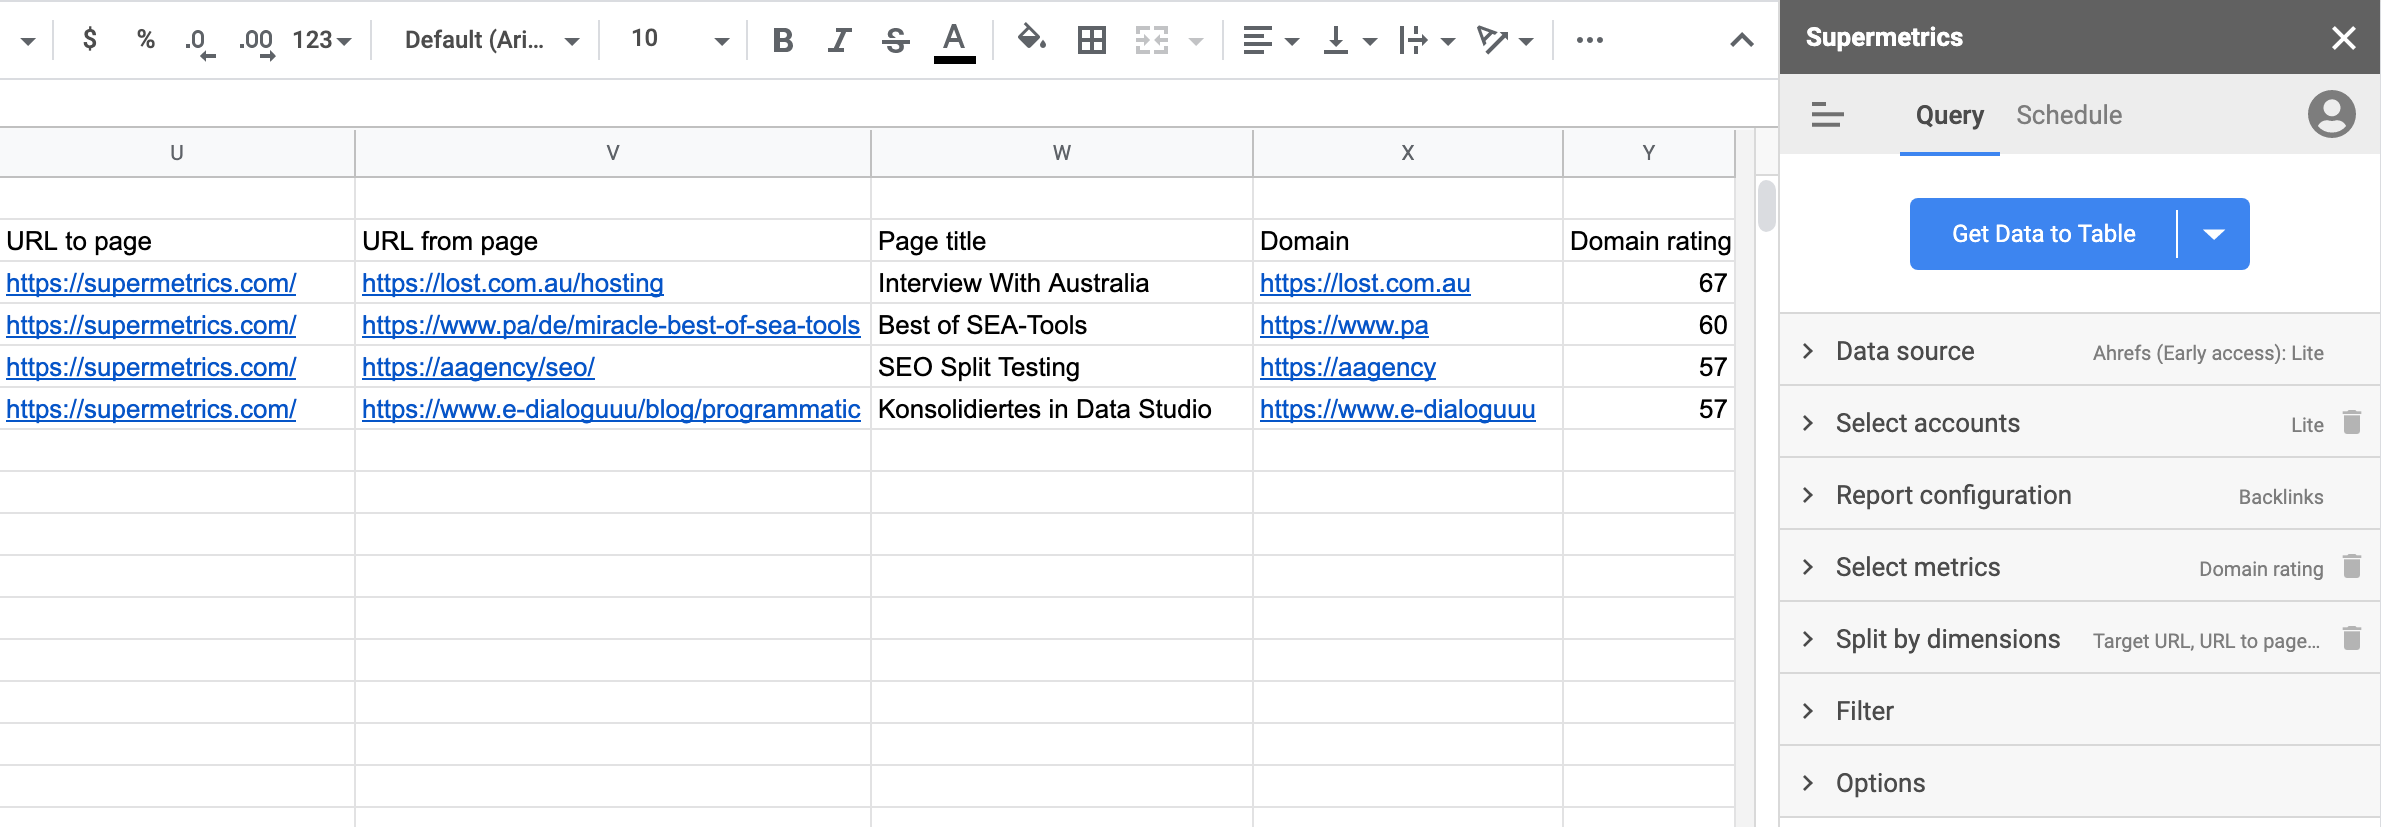This screenshot has height=827, width=2381.
Task: Open the miracle-best-of-sea-tools link
Action: coord(611,325)
